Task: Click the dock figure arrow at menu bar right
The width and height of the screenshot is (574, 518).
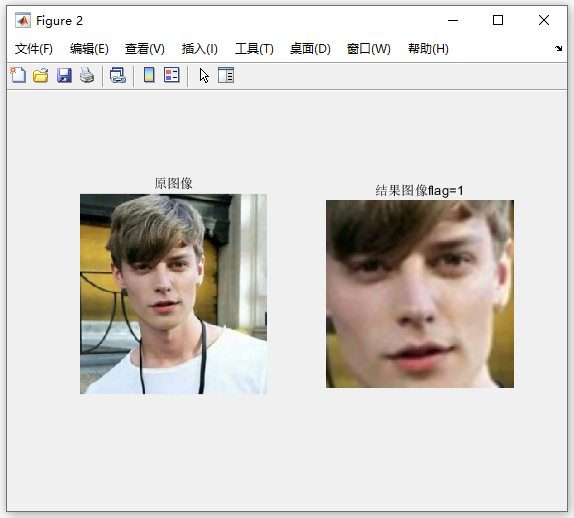Action: coord(558,48)
